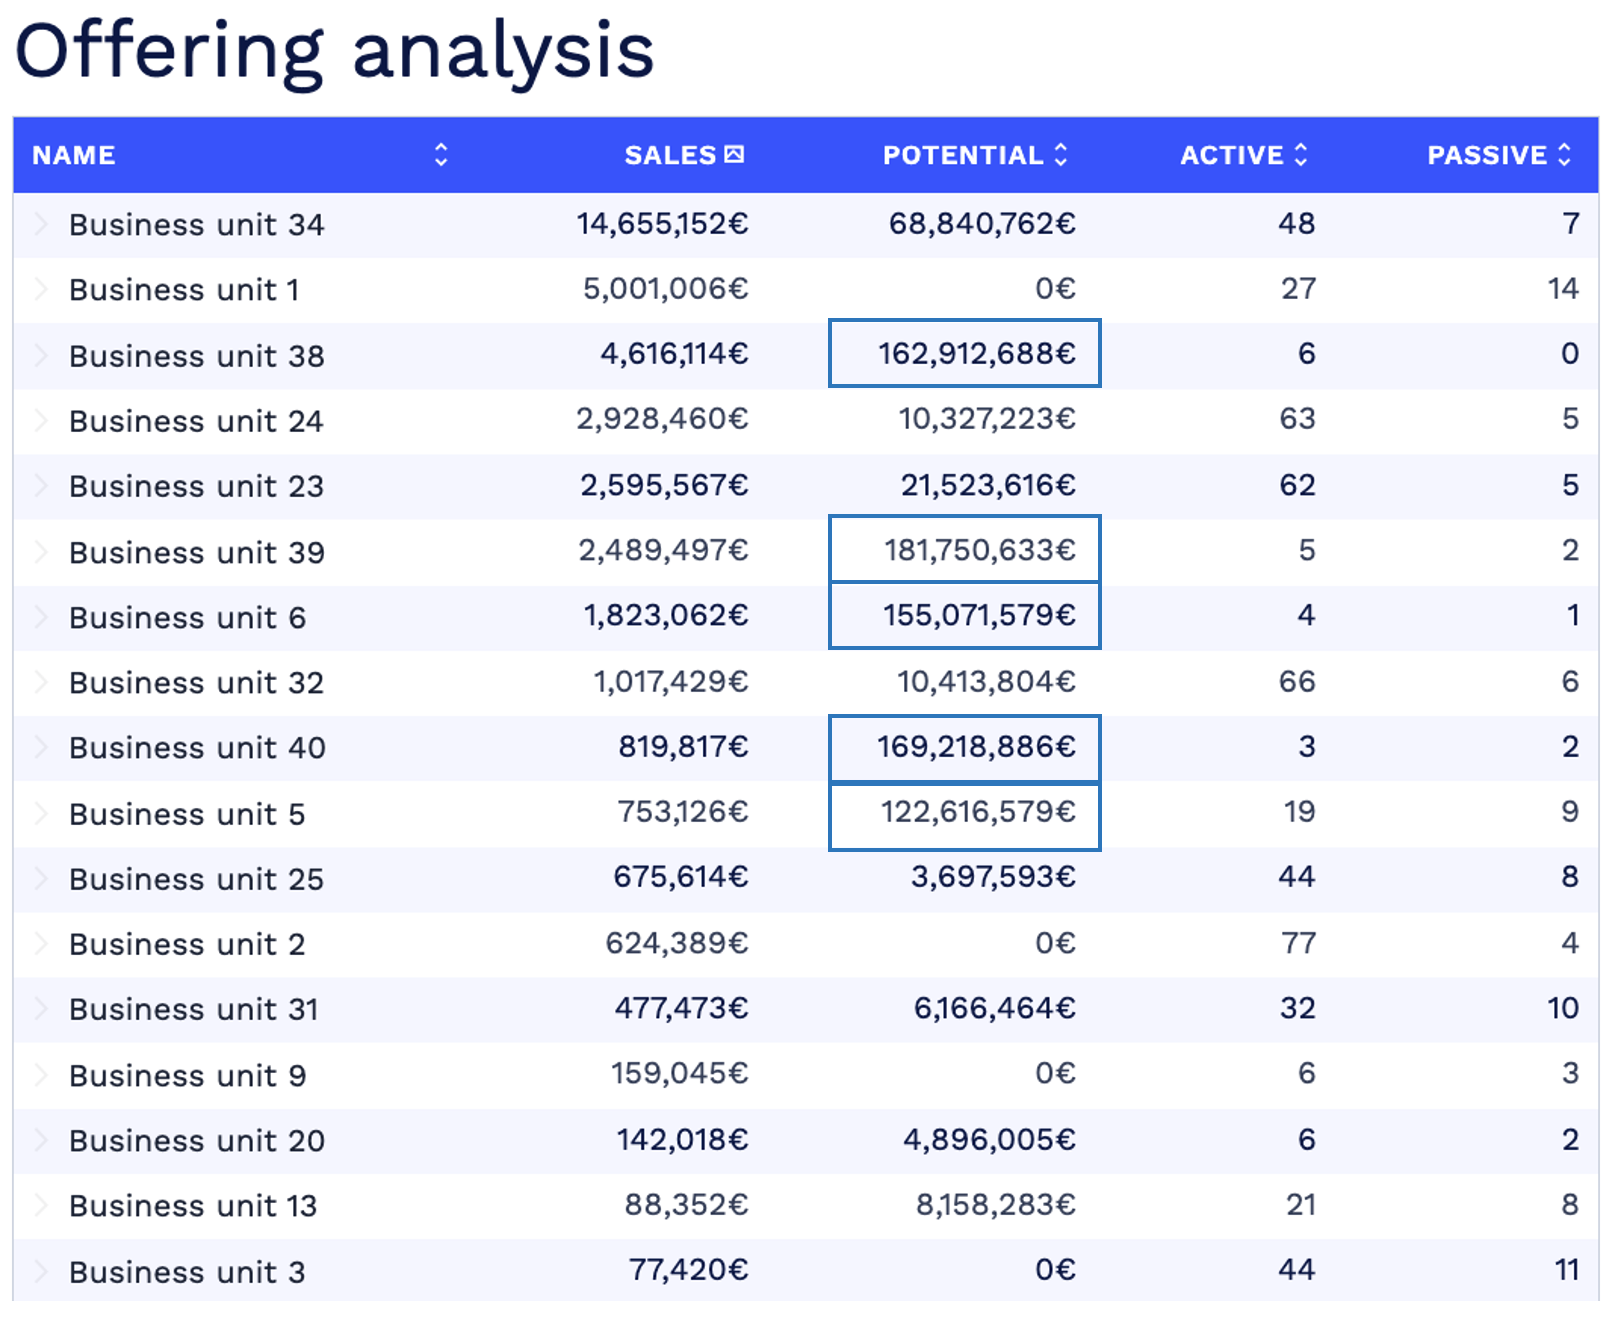Select the 181,750,633€ potential cell
The height and width of the screenshot is (1318, 1608).
(x=964, y=550)
